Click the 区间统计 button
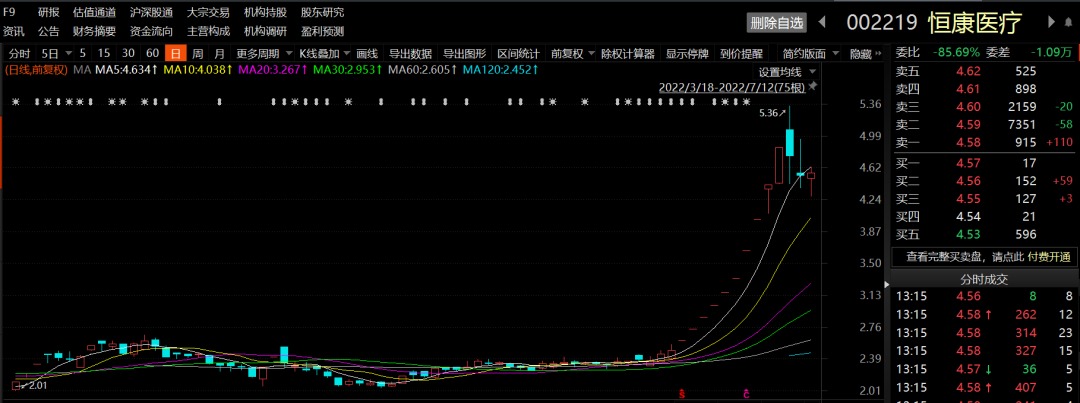1080x403 pixels. pyautogui.click(x=519, y=54)
